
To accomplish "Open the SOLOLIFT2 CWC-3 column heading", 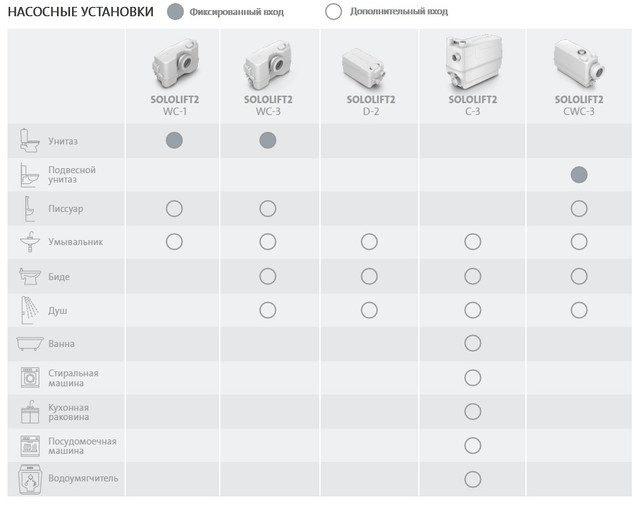I will 579,105.
